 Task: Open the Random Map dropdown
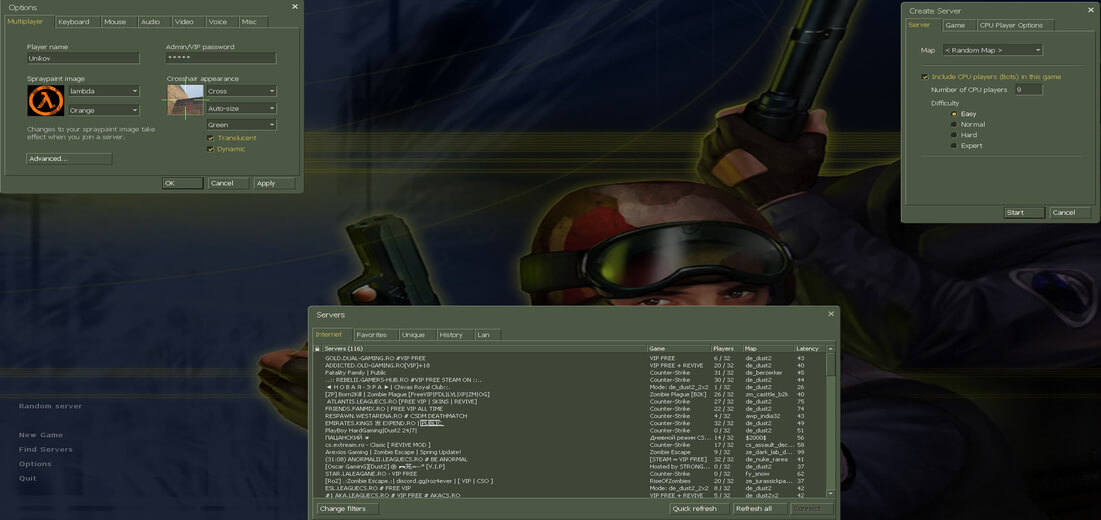point(990,50)
